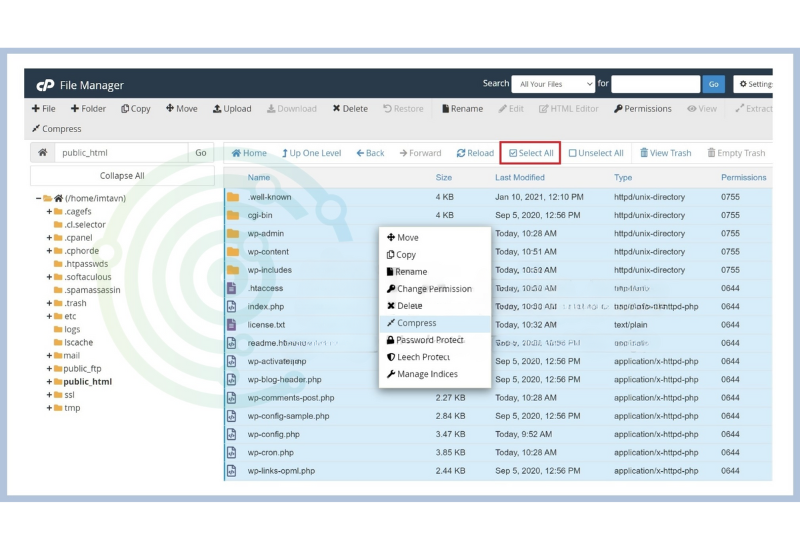Navigate Back in file manager
Image resolution: width=800 pixels, height=550 pixels.
coord(370,153)
